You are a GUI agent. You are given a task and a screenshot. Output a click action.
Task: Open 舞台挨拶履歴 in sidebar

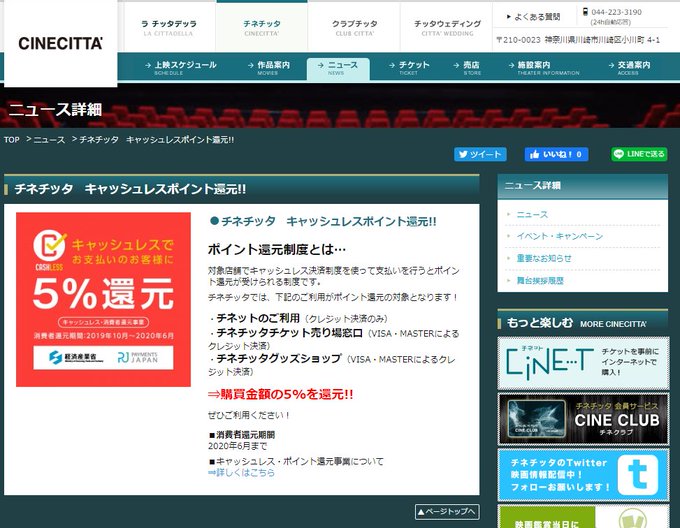point(540,280)
